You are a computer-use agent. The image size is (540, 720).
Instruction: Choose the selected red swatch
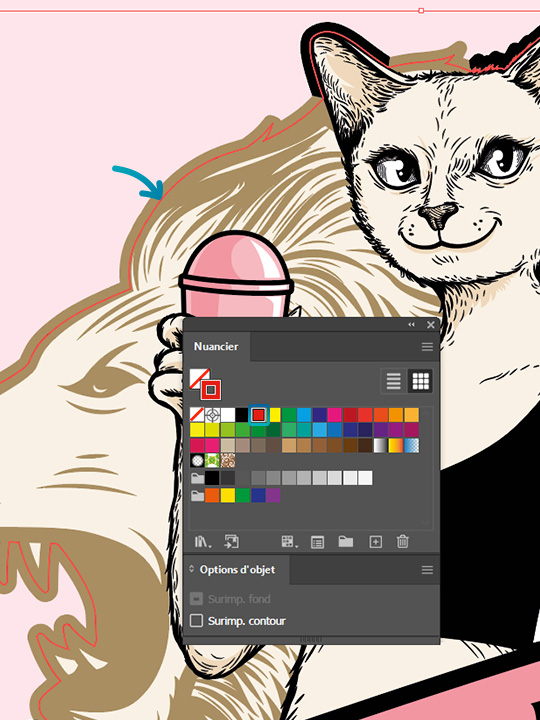259,415
